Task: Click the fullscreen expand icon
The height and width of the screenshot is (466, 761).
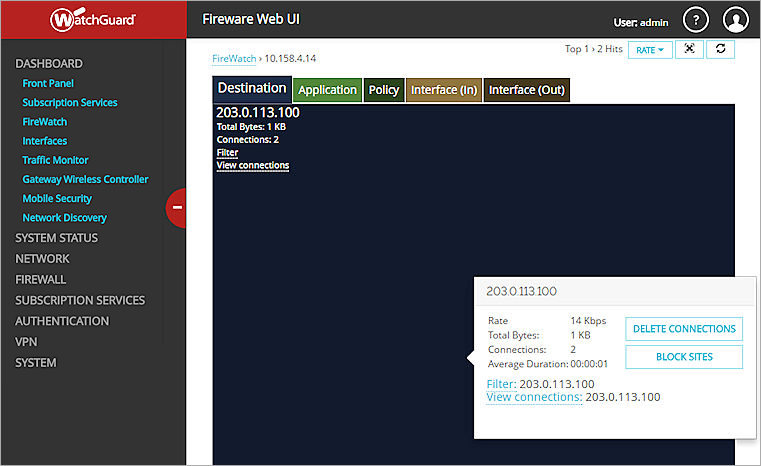Action: click(689, 49)
